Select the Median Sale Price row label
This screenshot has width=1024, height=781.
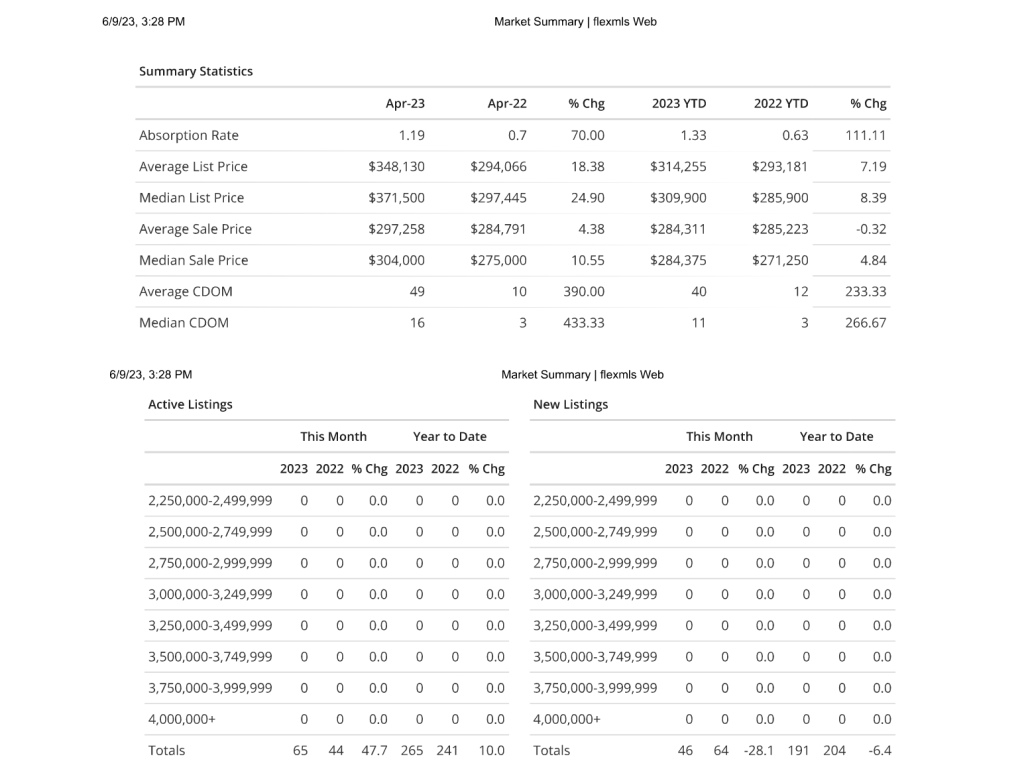pyautogui.click(x=193, y=260)
